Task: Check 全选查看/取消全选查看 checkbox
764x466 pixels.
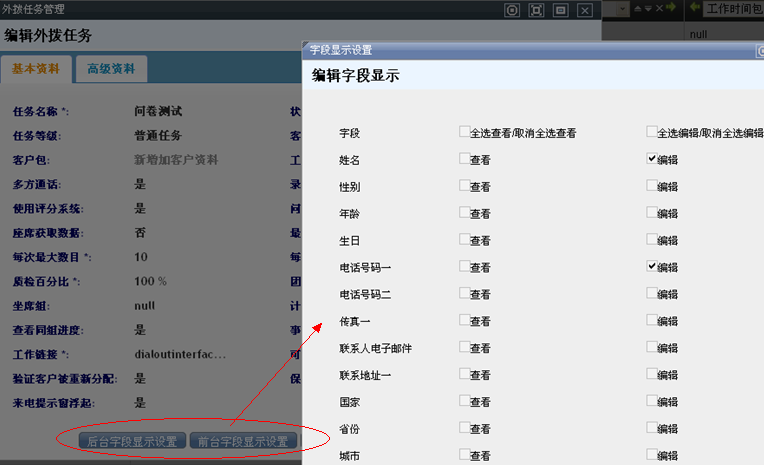Action: 465,132
